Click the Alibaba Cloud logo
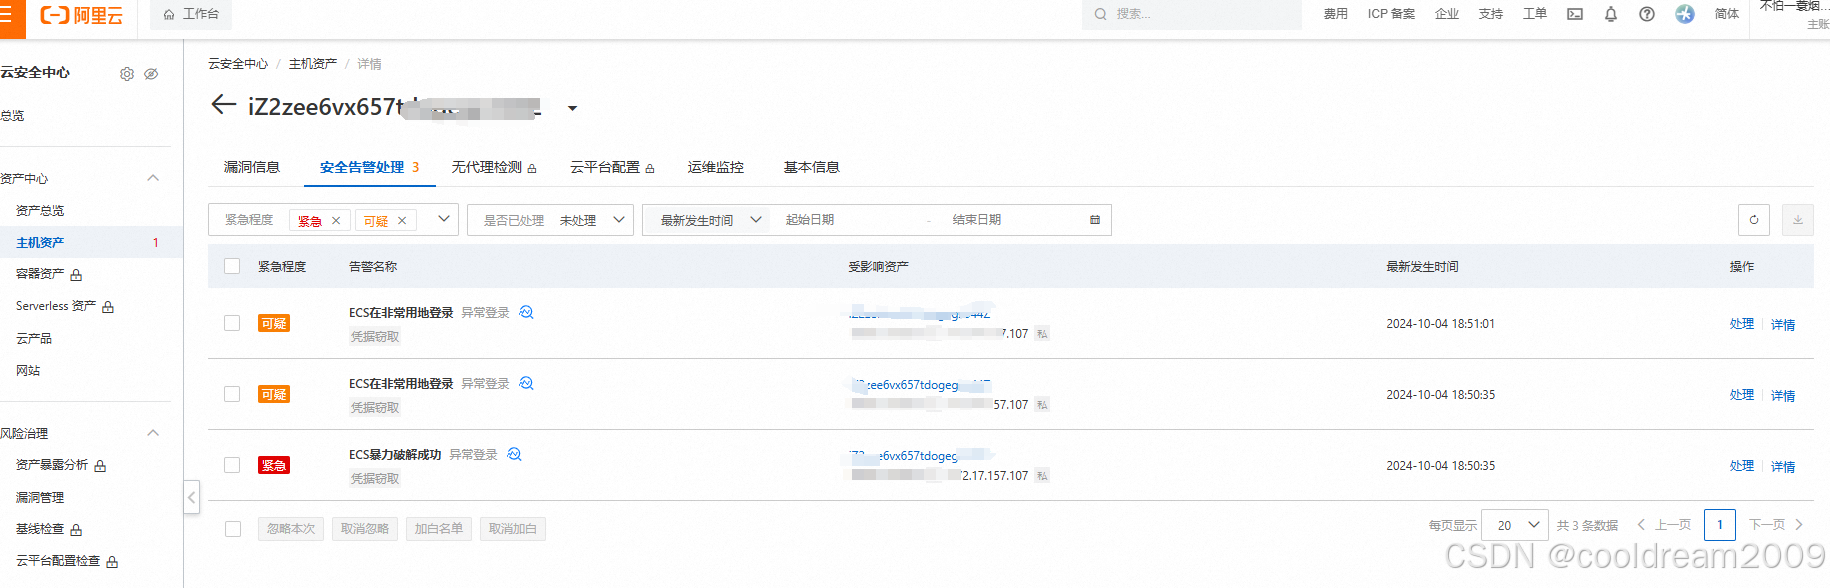 (x=82, y=15)
